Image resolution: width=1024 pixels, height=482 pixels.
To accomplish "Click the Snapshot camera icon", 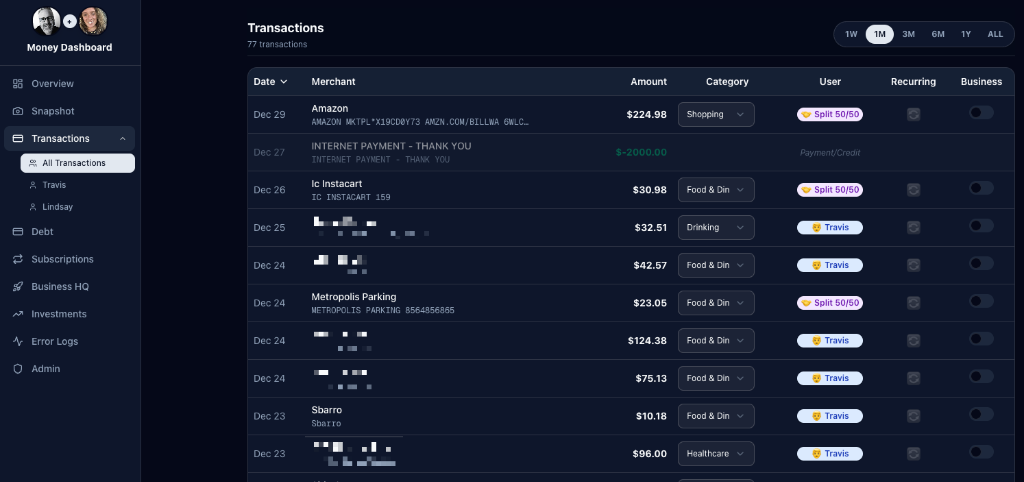I will (x=18, y=111).
